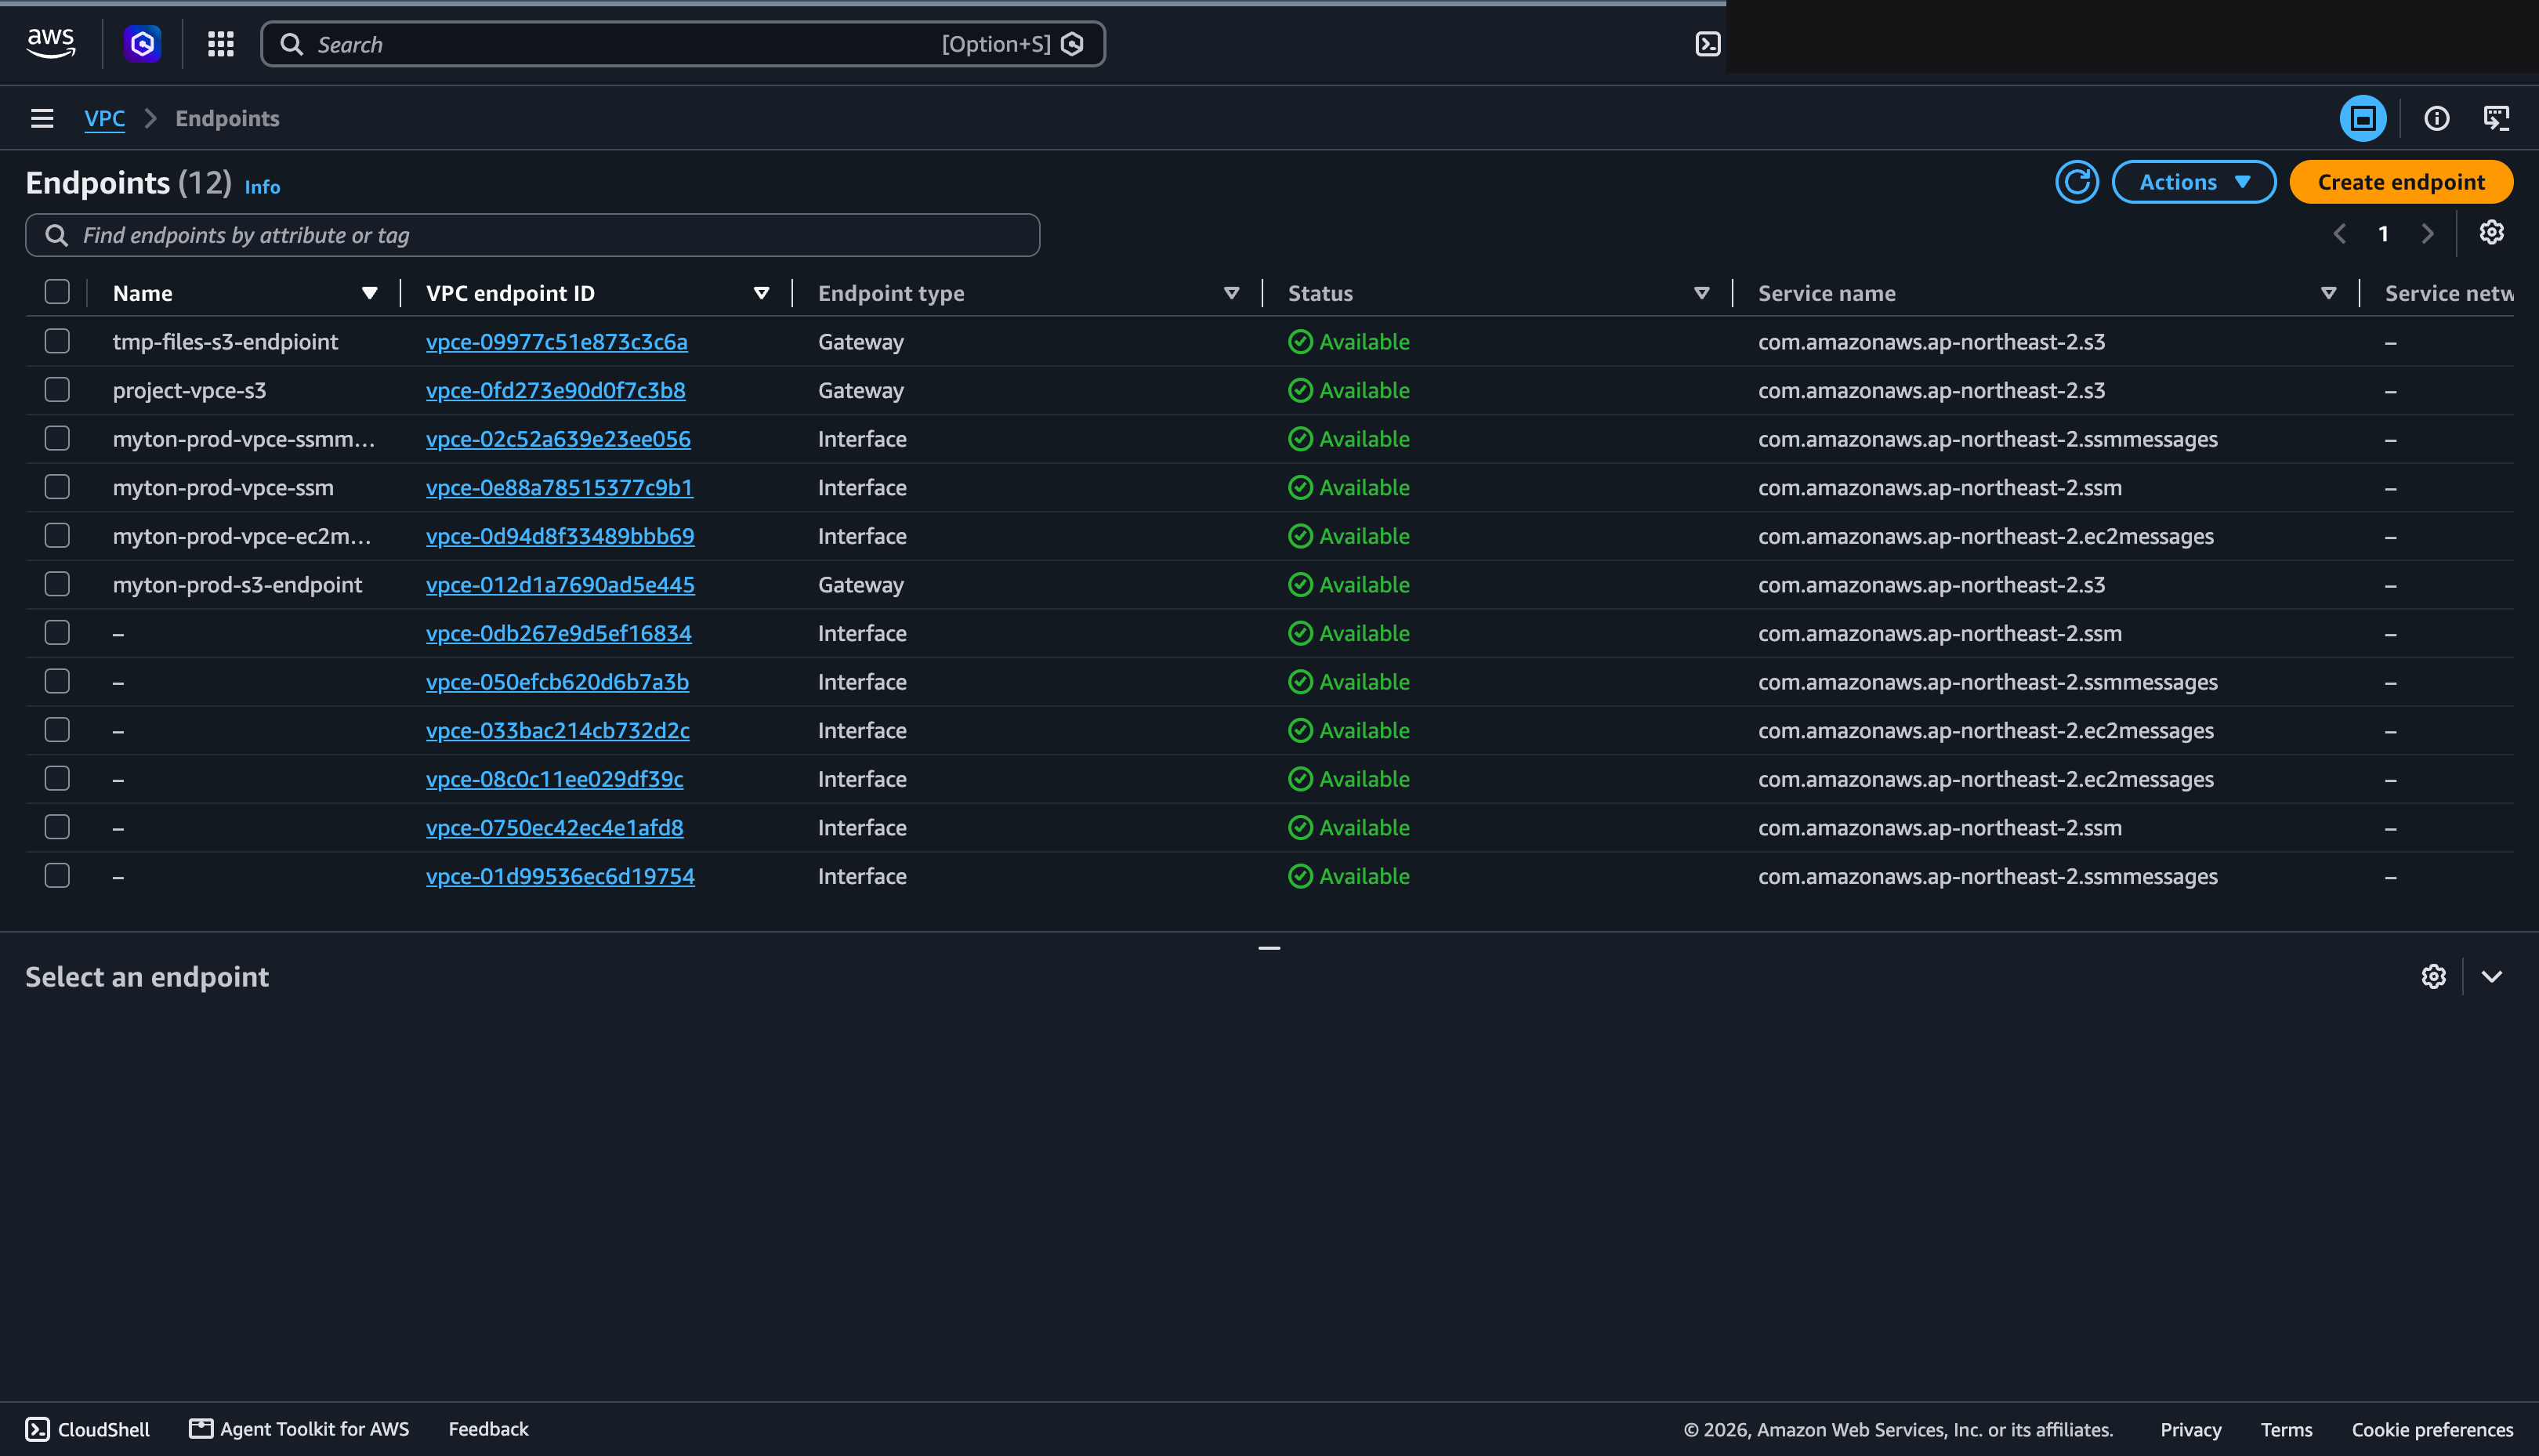
Task: Focus the Find endpoints filter field
Action: [x=532, y=235]
